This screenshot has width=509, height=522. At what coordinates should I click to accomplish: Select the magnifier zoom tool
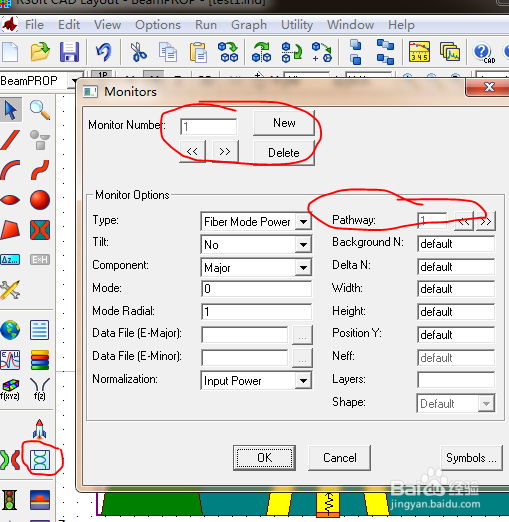[x=40, y=110]
